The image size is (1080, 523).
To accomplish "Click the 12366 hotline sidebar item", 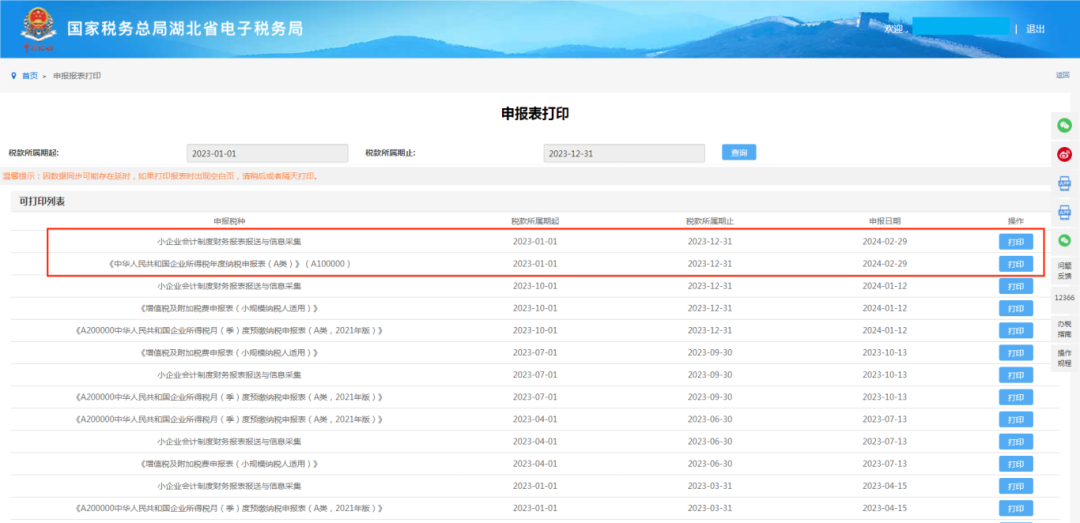I will click(x=1064, y=297).
